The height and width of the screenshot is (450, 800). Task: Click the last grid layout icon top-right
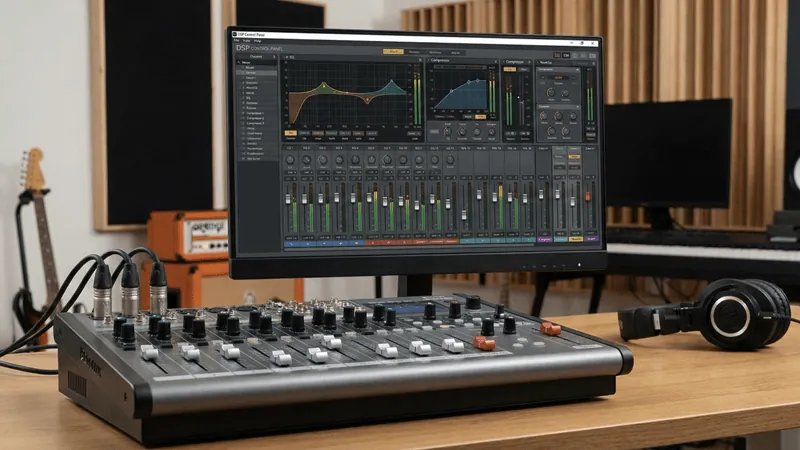pyautogui.click(x=592, y=56)
